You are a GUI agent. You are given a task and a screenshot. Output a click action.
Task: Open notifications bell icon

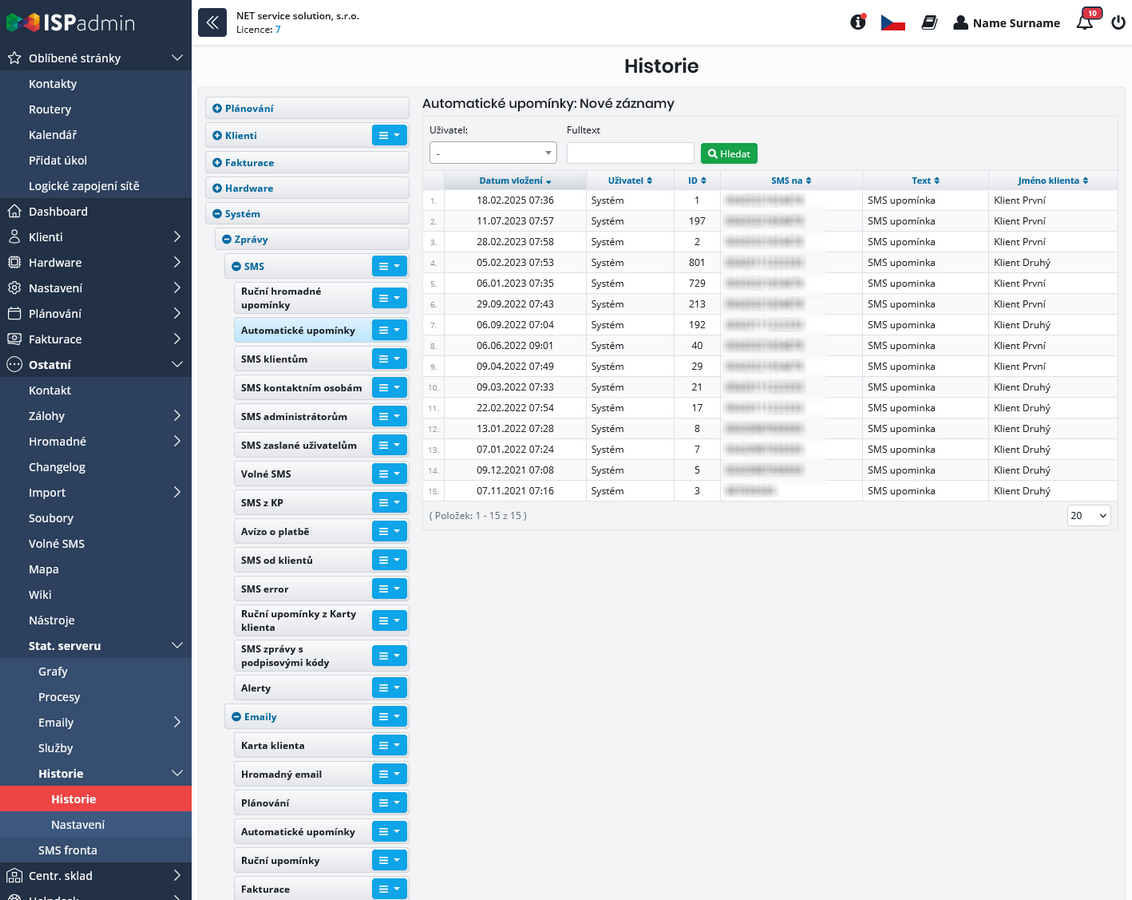(x=1085, y=22)
